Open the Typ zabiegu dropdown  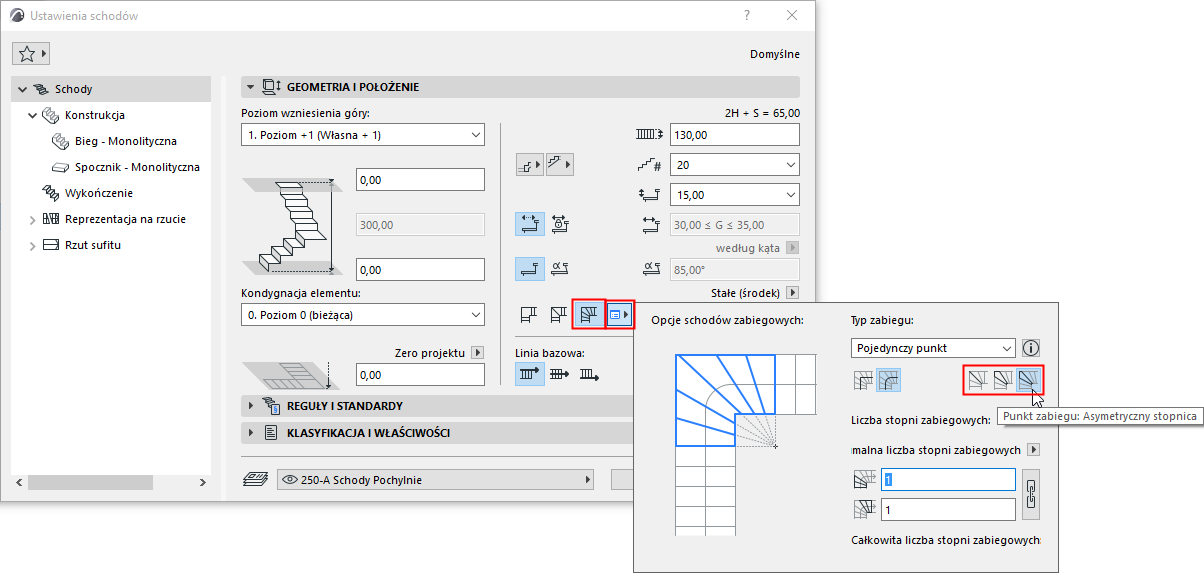pyautogui.click(x=932, y=348)
